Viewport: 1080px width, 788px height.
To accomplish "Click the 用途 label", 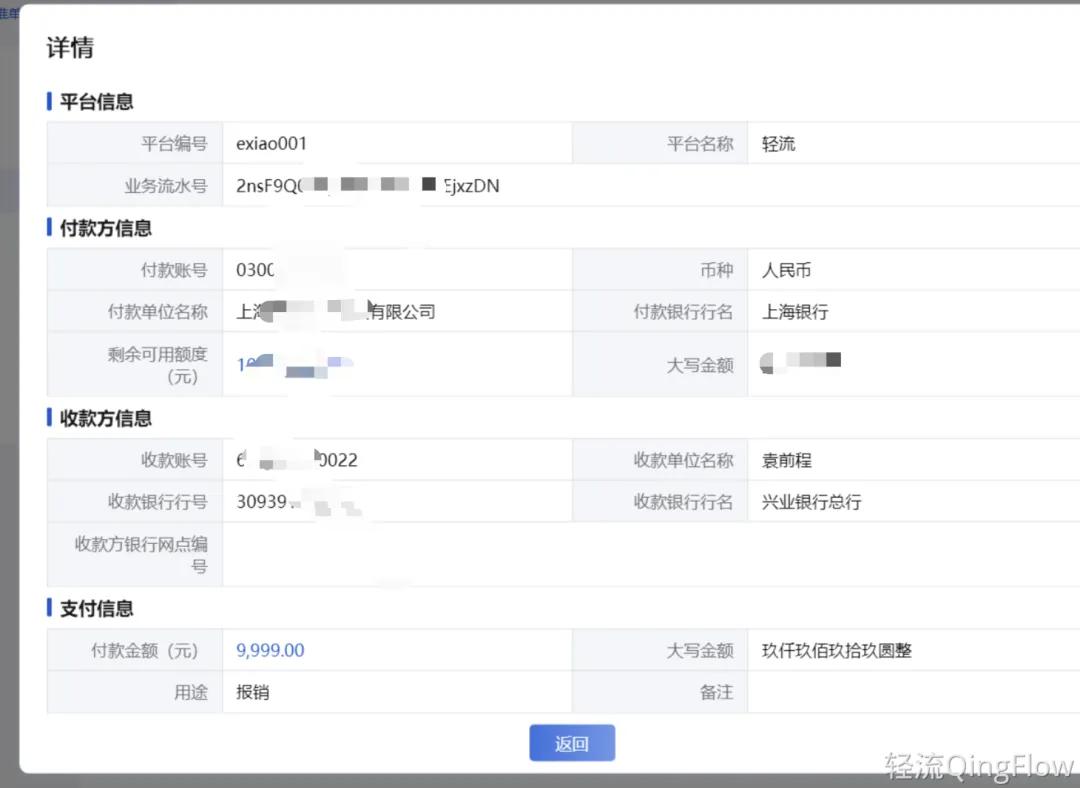I will (191, 692).
